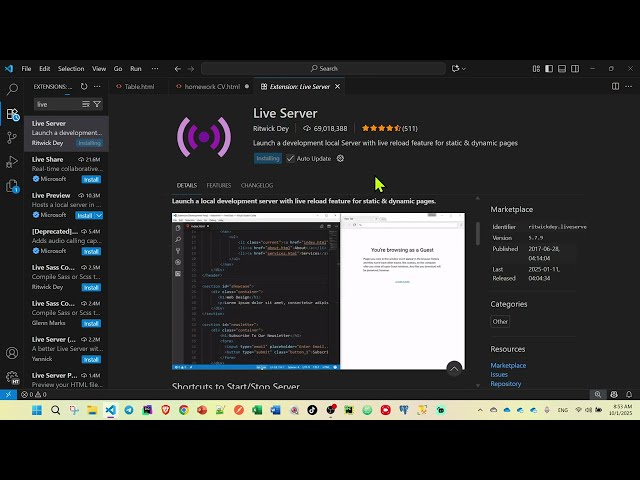This screenshot has height=480, width=640.
Task: Open the Selection menu
Action: 71,69
